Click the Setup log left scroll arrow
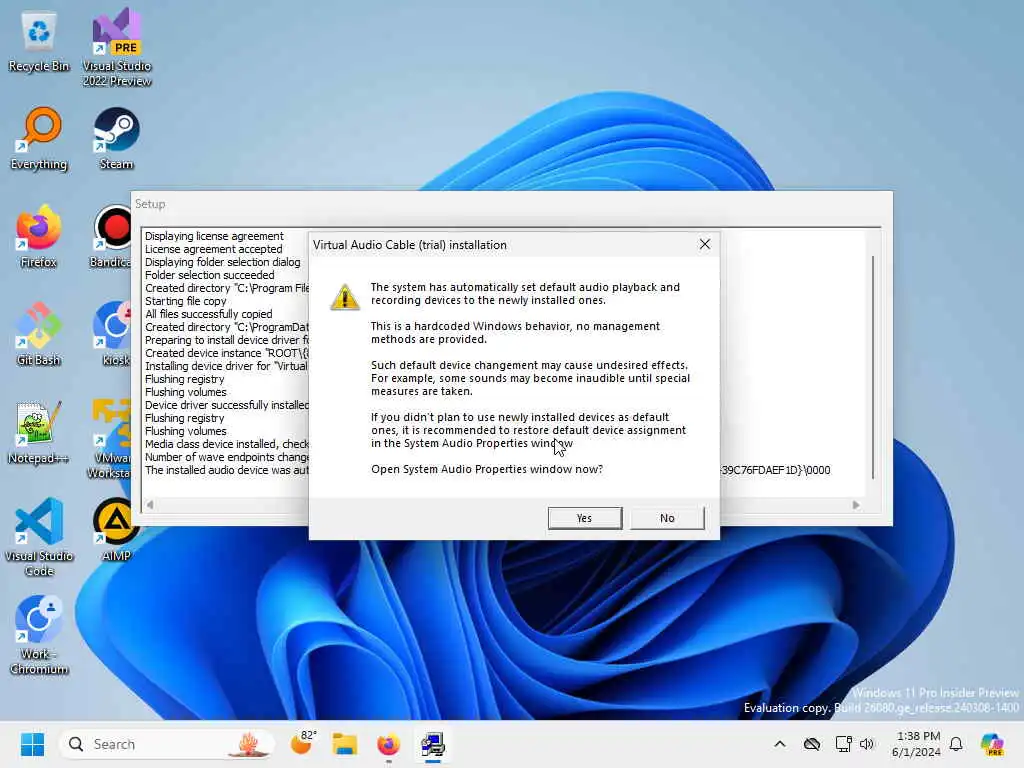The width and height of the screenshot is (1024, 768). [150, 505]
